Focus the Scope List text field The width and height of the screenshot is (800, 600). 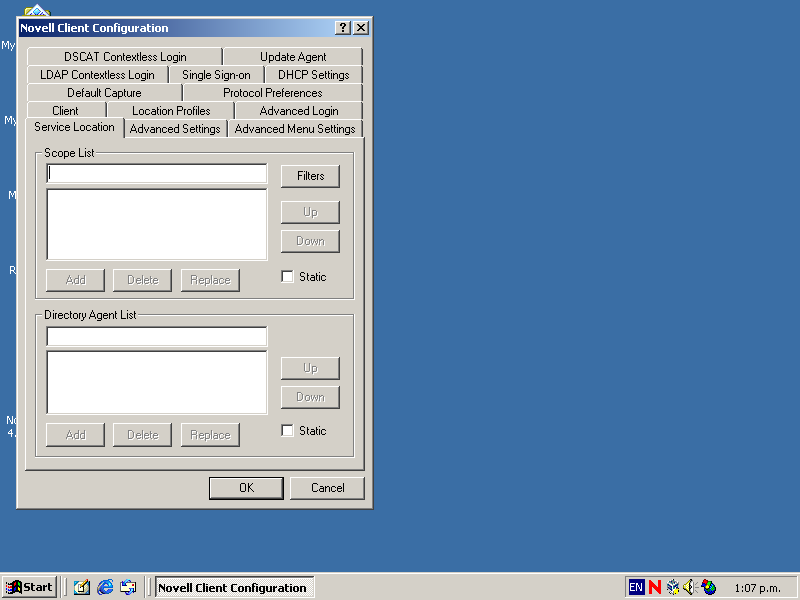[157, 173]
